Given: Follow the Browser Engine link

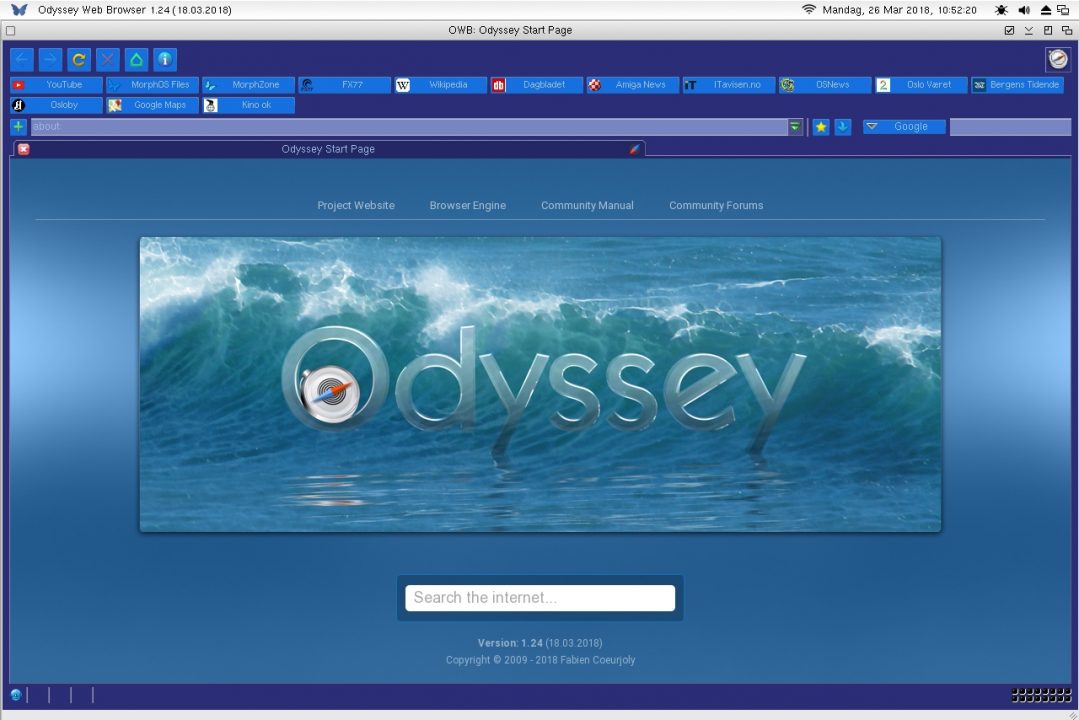Looking at the screenshot, I should (x=467, y=205).
